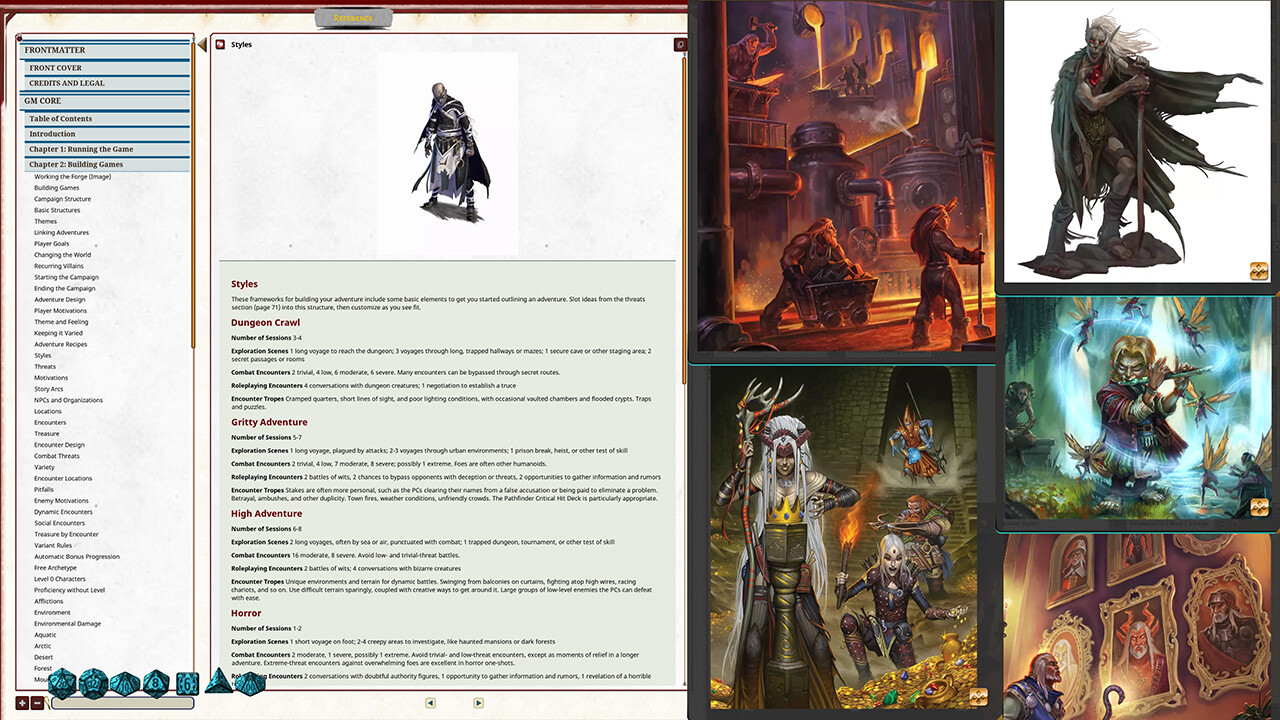Open the Threats entry in the sidebar
Screen dimensions: 1280x720
44,366
